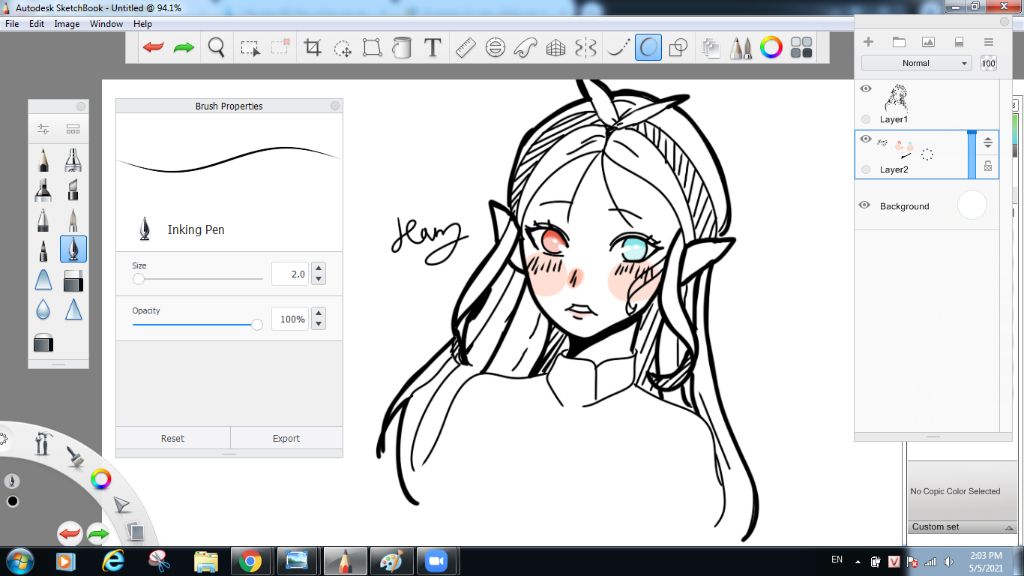Viewport: 1024px width, 576px height.
Task: Add a layer group folder
Action: 899,42
